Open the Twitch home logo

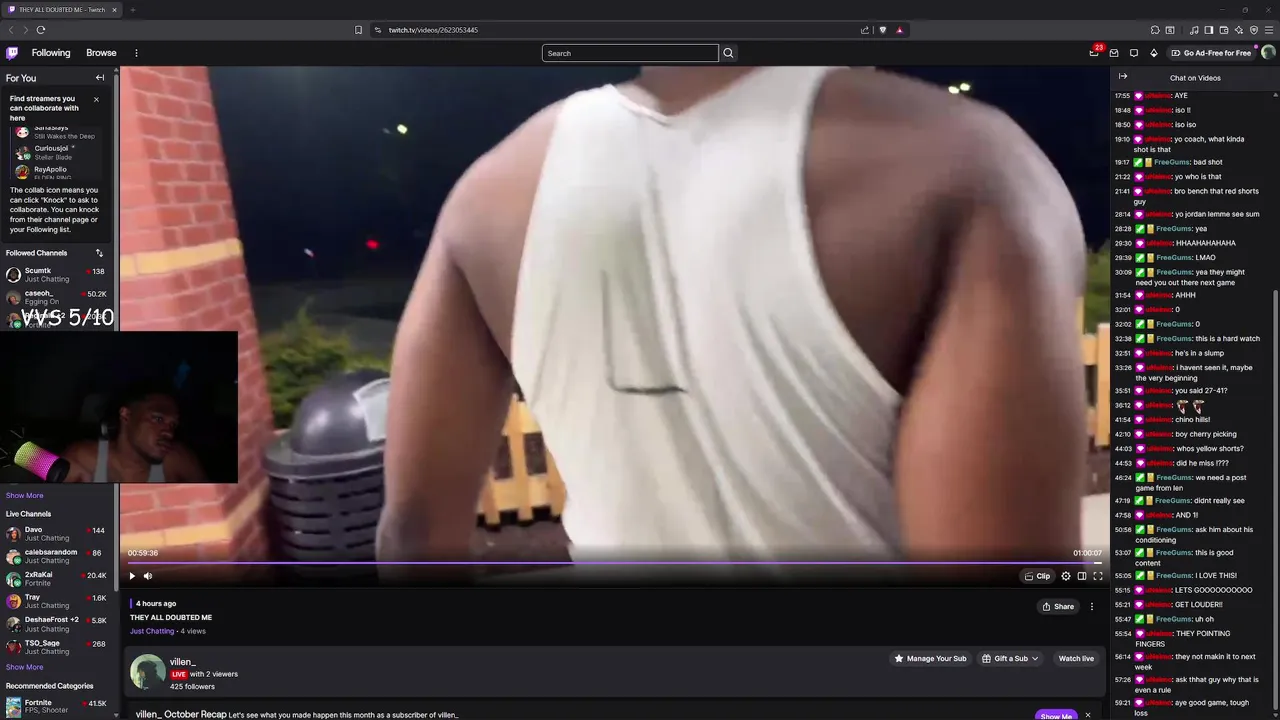coord(12,53)
